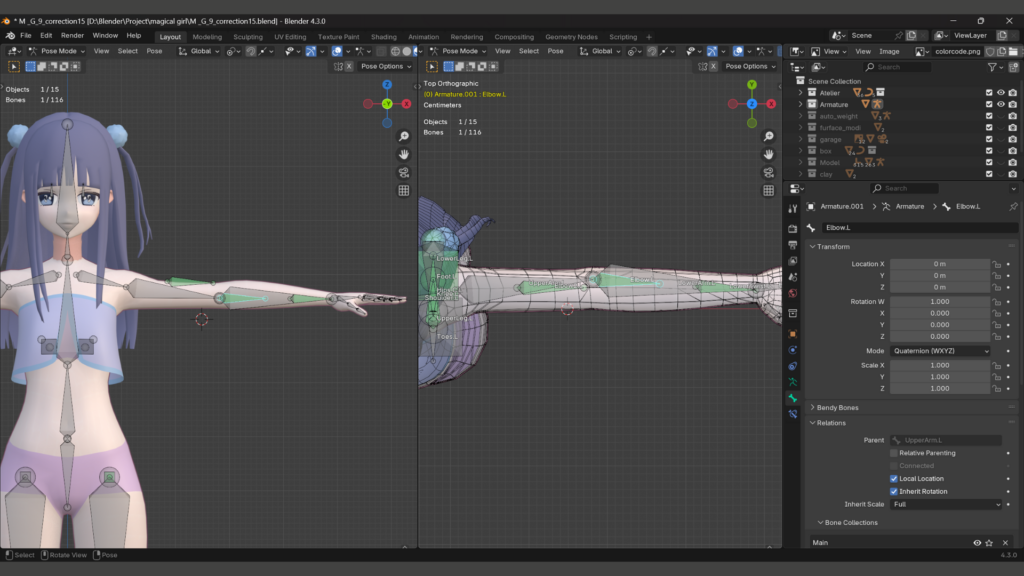1024x576 pixels.
Task: Toggle camera view icon in left viewport
Action: point(404,172)
